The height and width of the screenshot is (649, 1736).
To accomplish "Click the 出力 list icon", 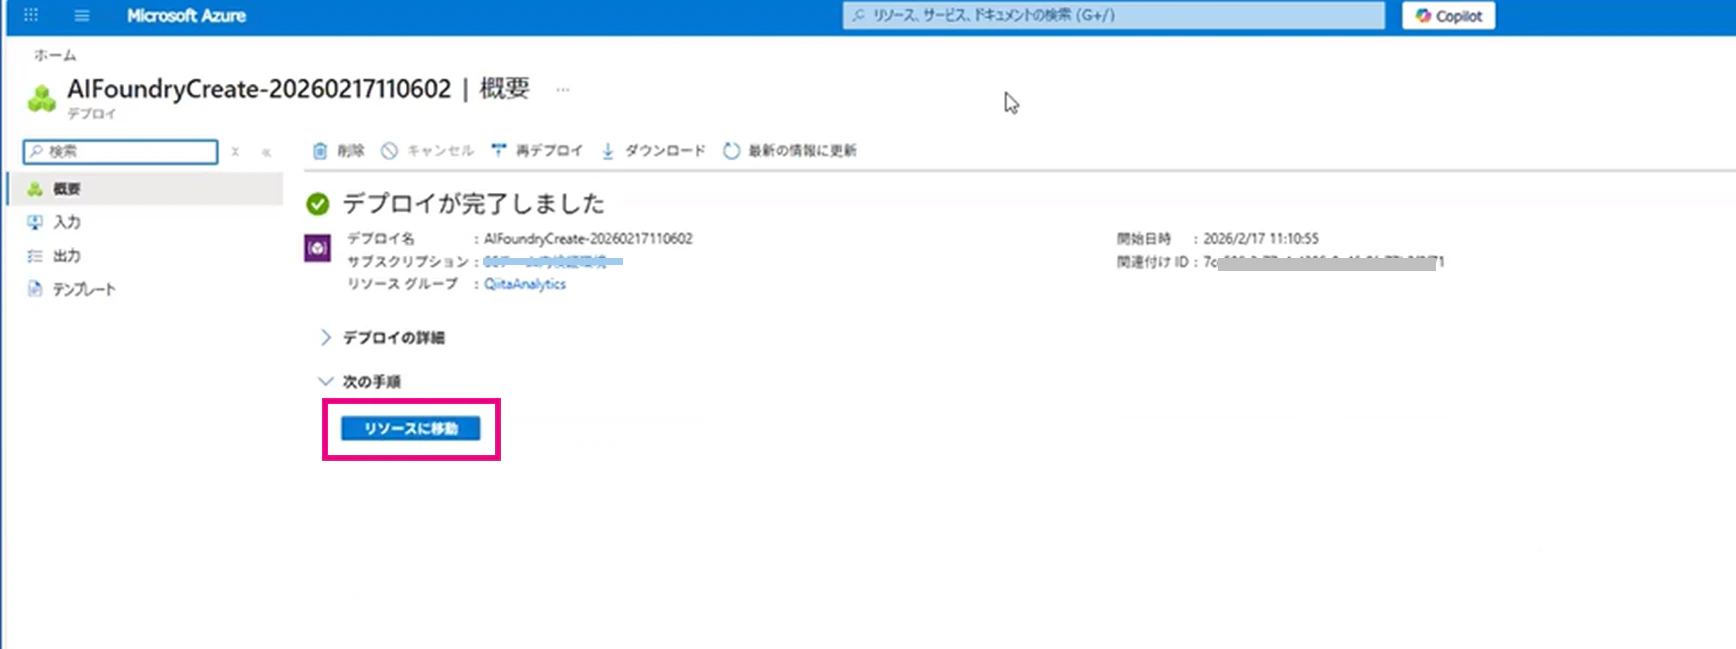I will coord(35,256).
